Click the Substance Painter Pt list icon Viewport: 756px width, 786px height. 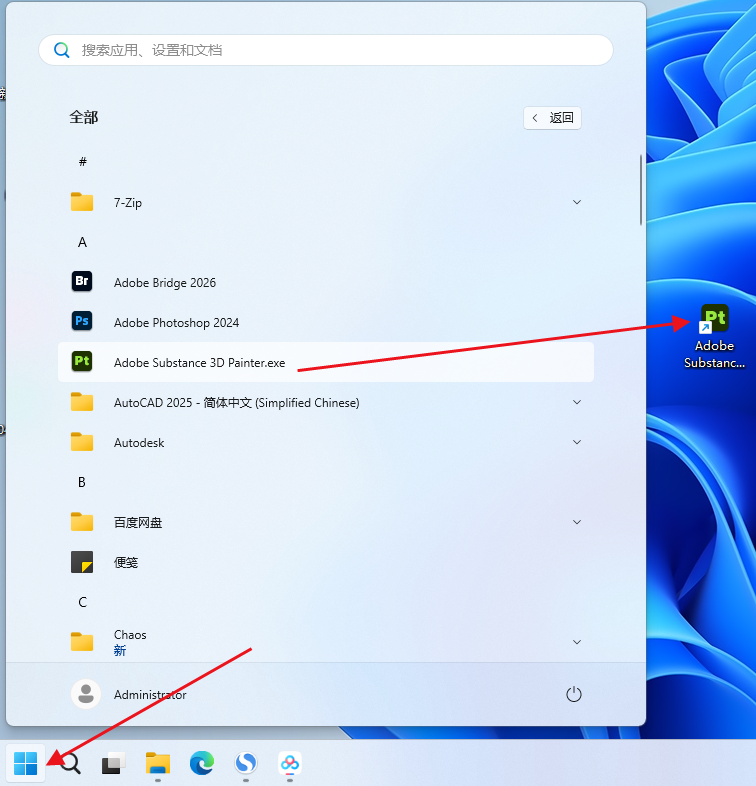tap(82, 361)
